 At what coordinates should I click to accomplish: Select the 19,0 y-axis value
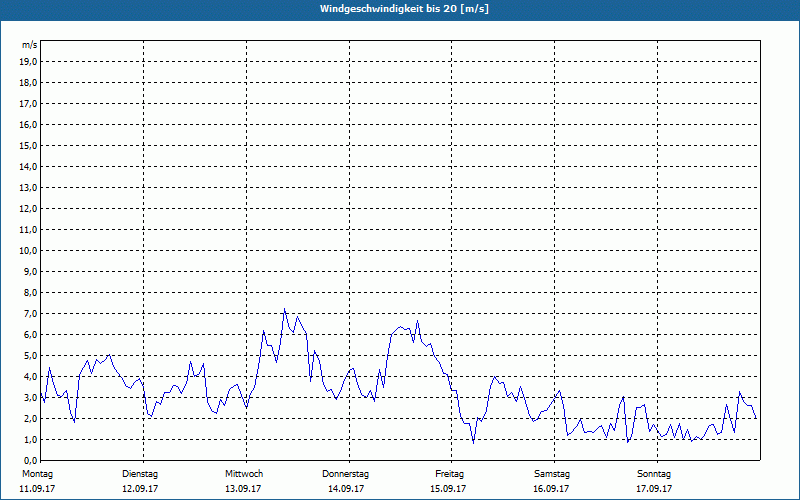[28, 62]
